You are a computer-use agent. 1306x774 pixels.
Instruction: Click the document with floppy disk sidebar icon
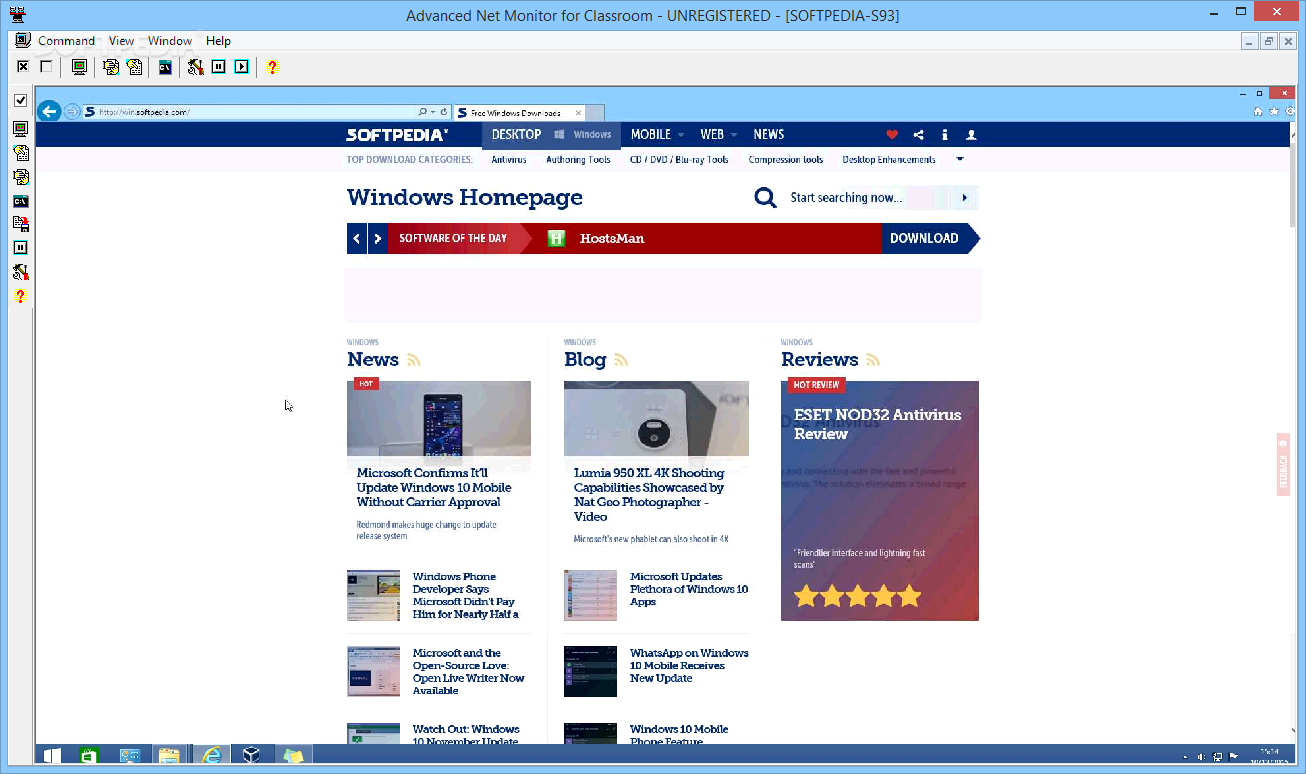pos(20,224)
